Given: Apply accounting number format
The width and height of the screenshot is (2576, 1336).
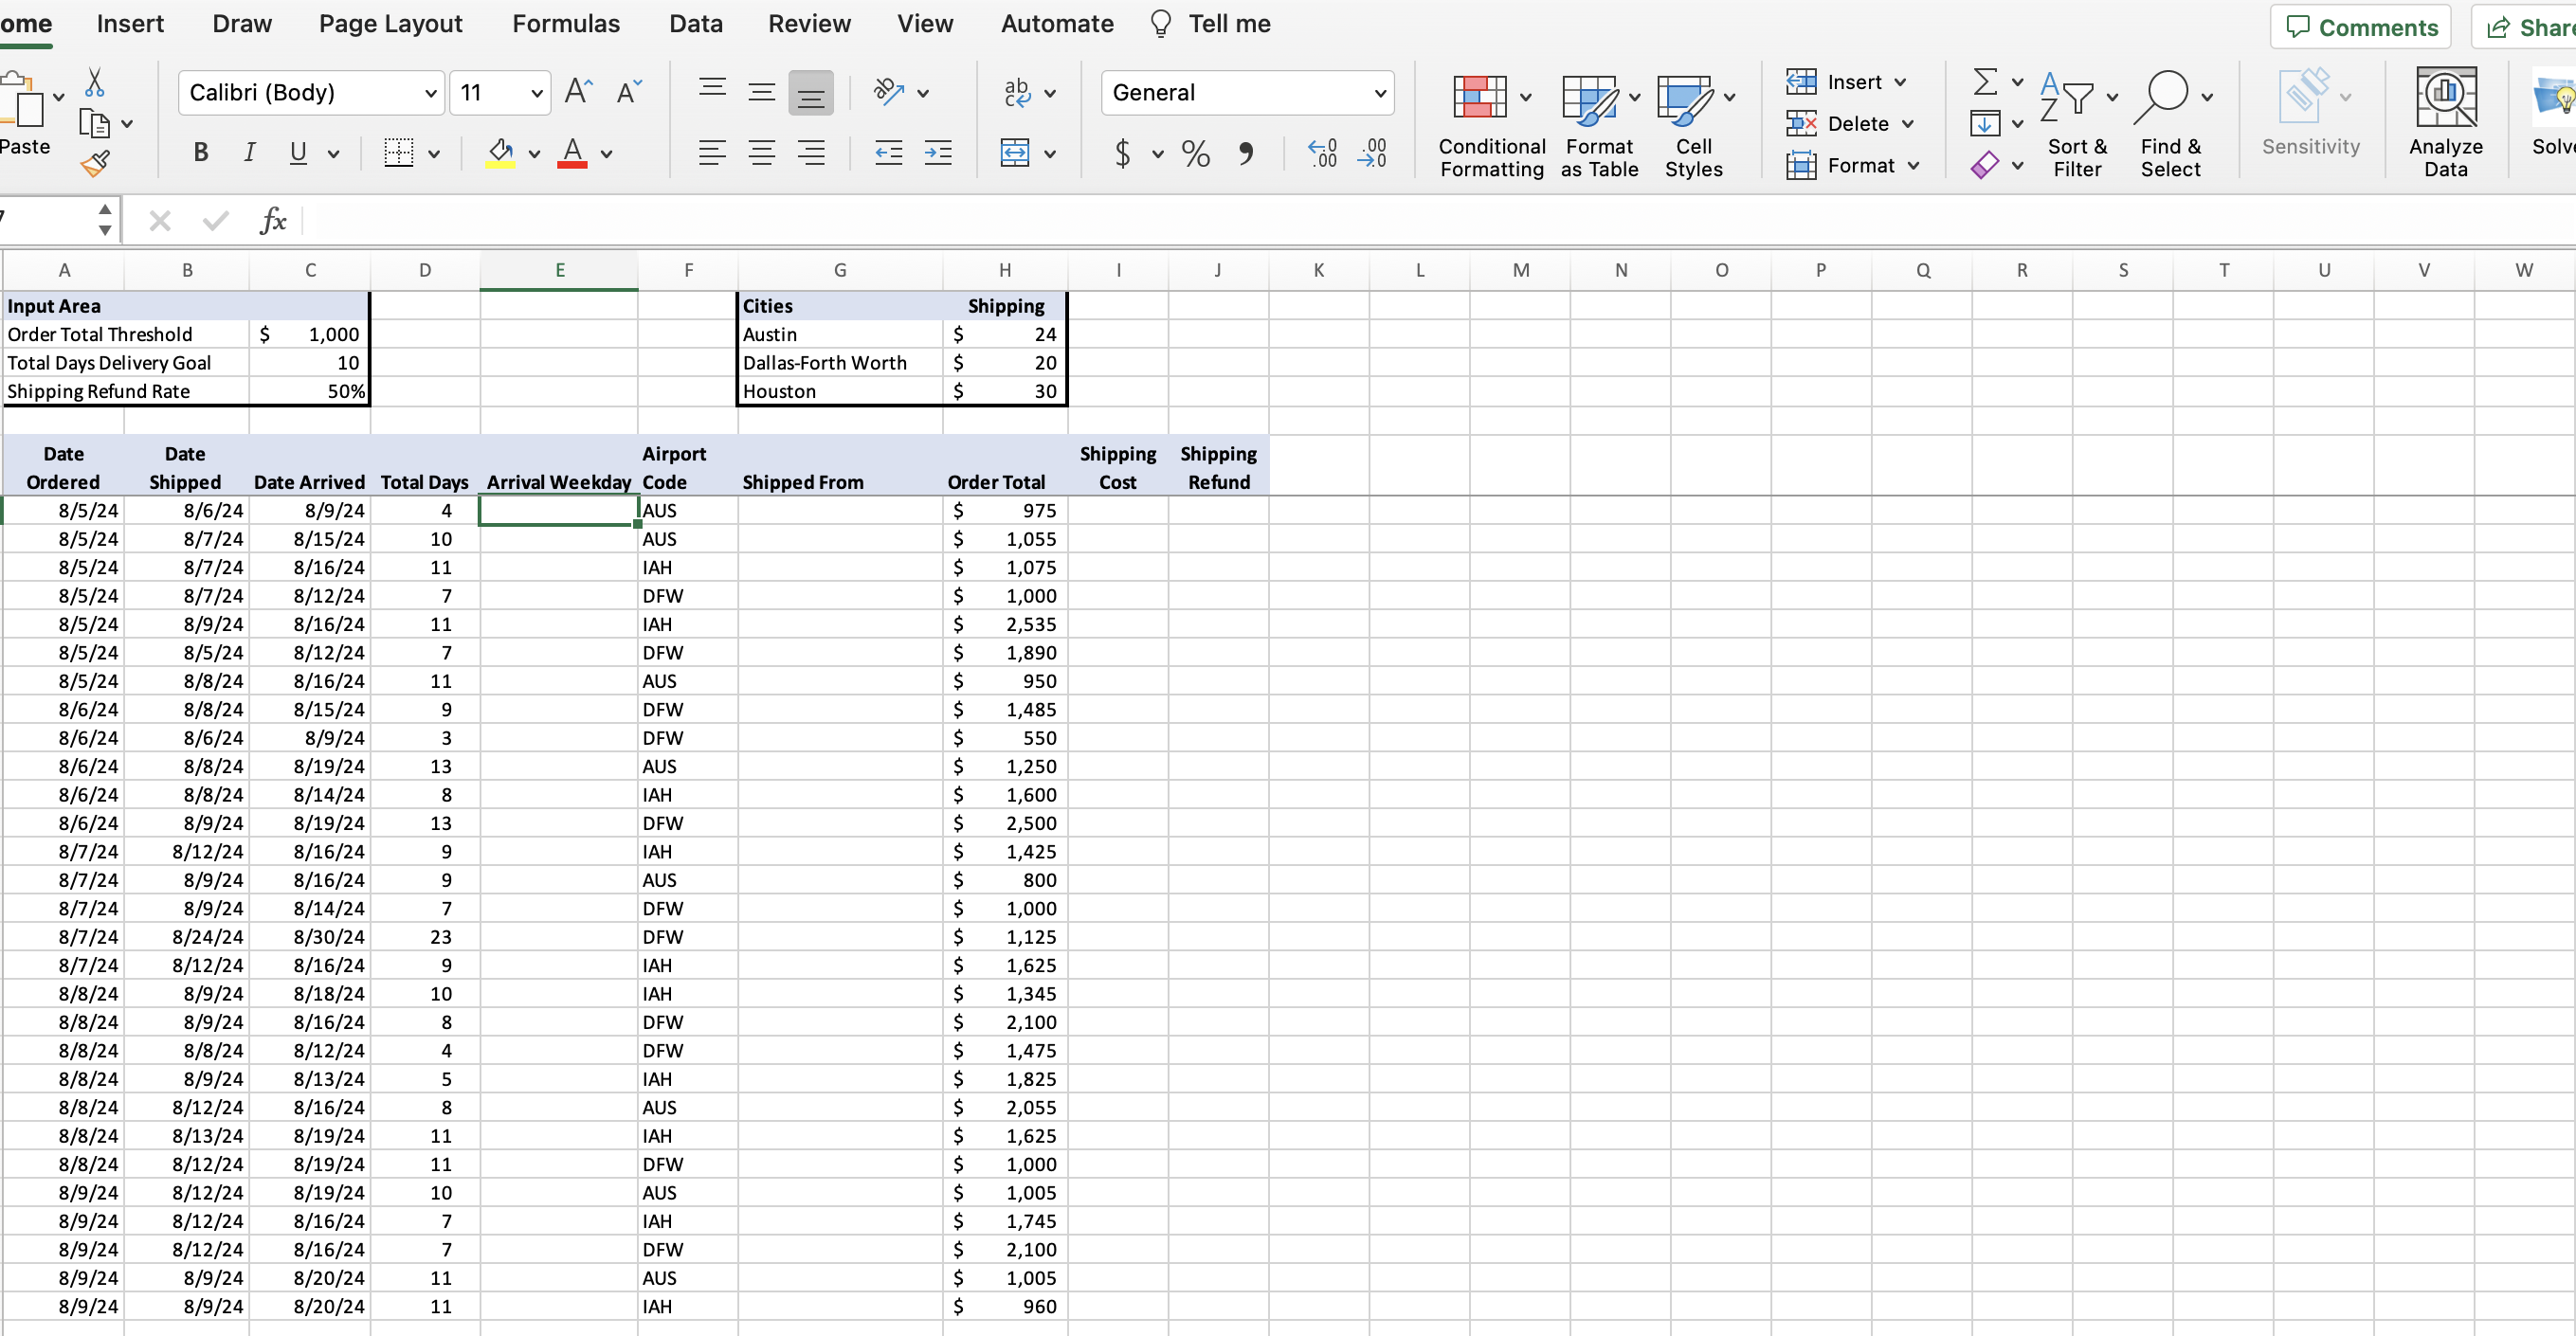Looking at the screenshot, I should tap(1124, 154).
